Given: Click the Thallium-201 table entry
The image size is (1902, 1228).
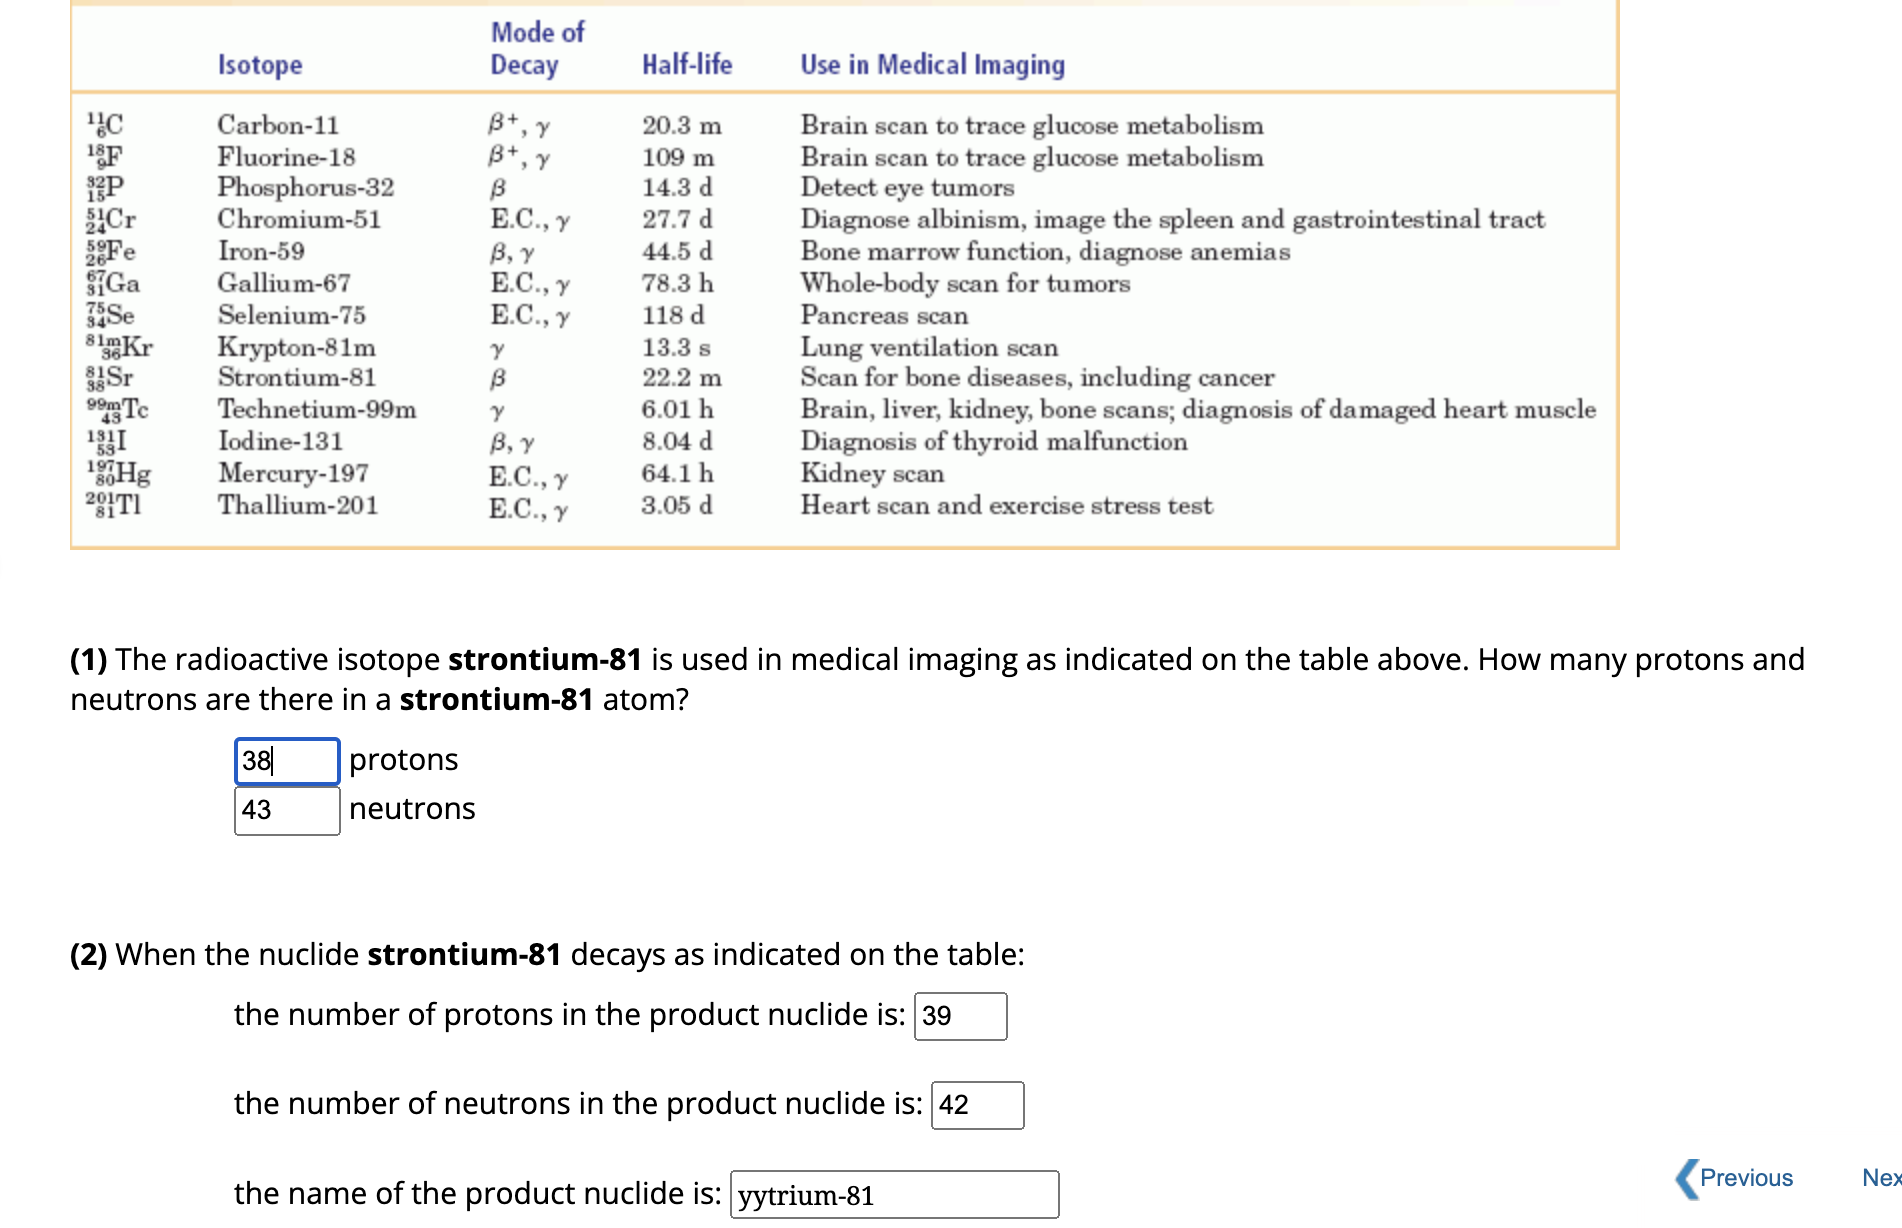Looking at the screenshot, I should [297, 505].
